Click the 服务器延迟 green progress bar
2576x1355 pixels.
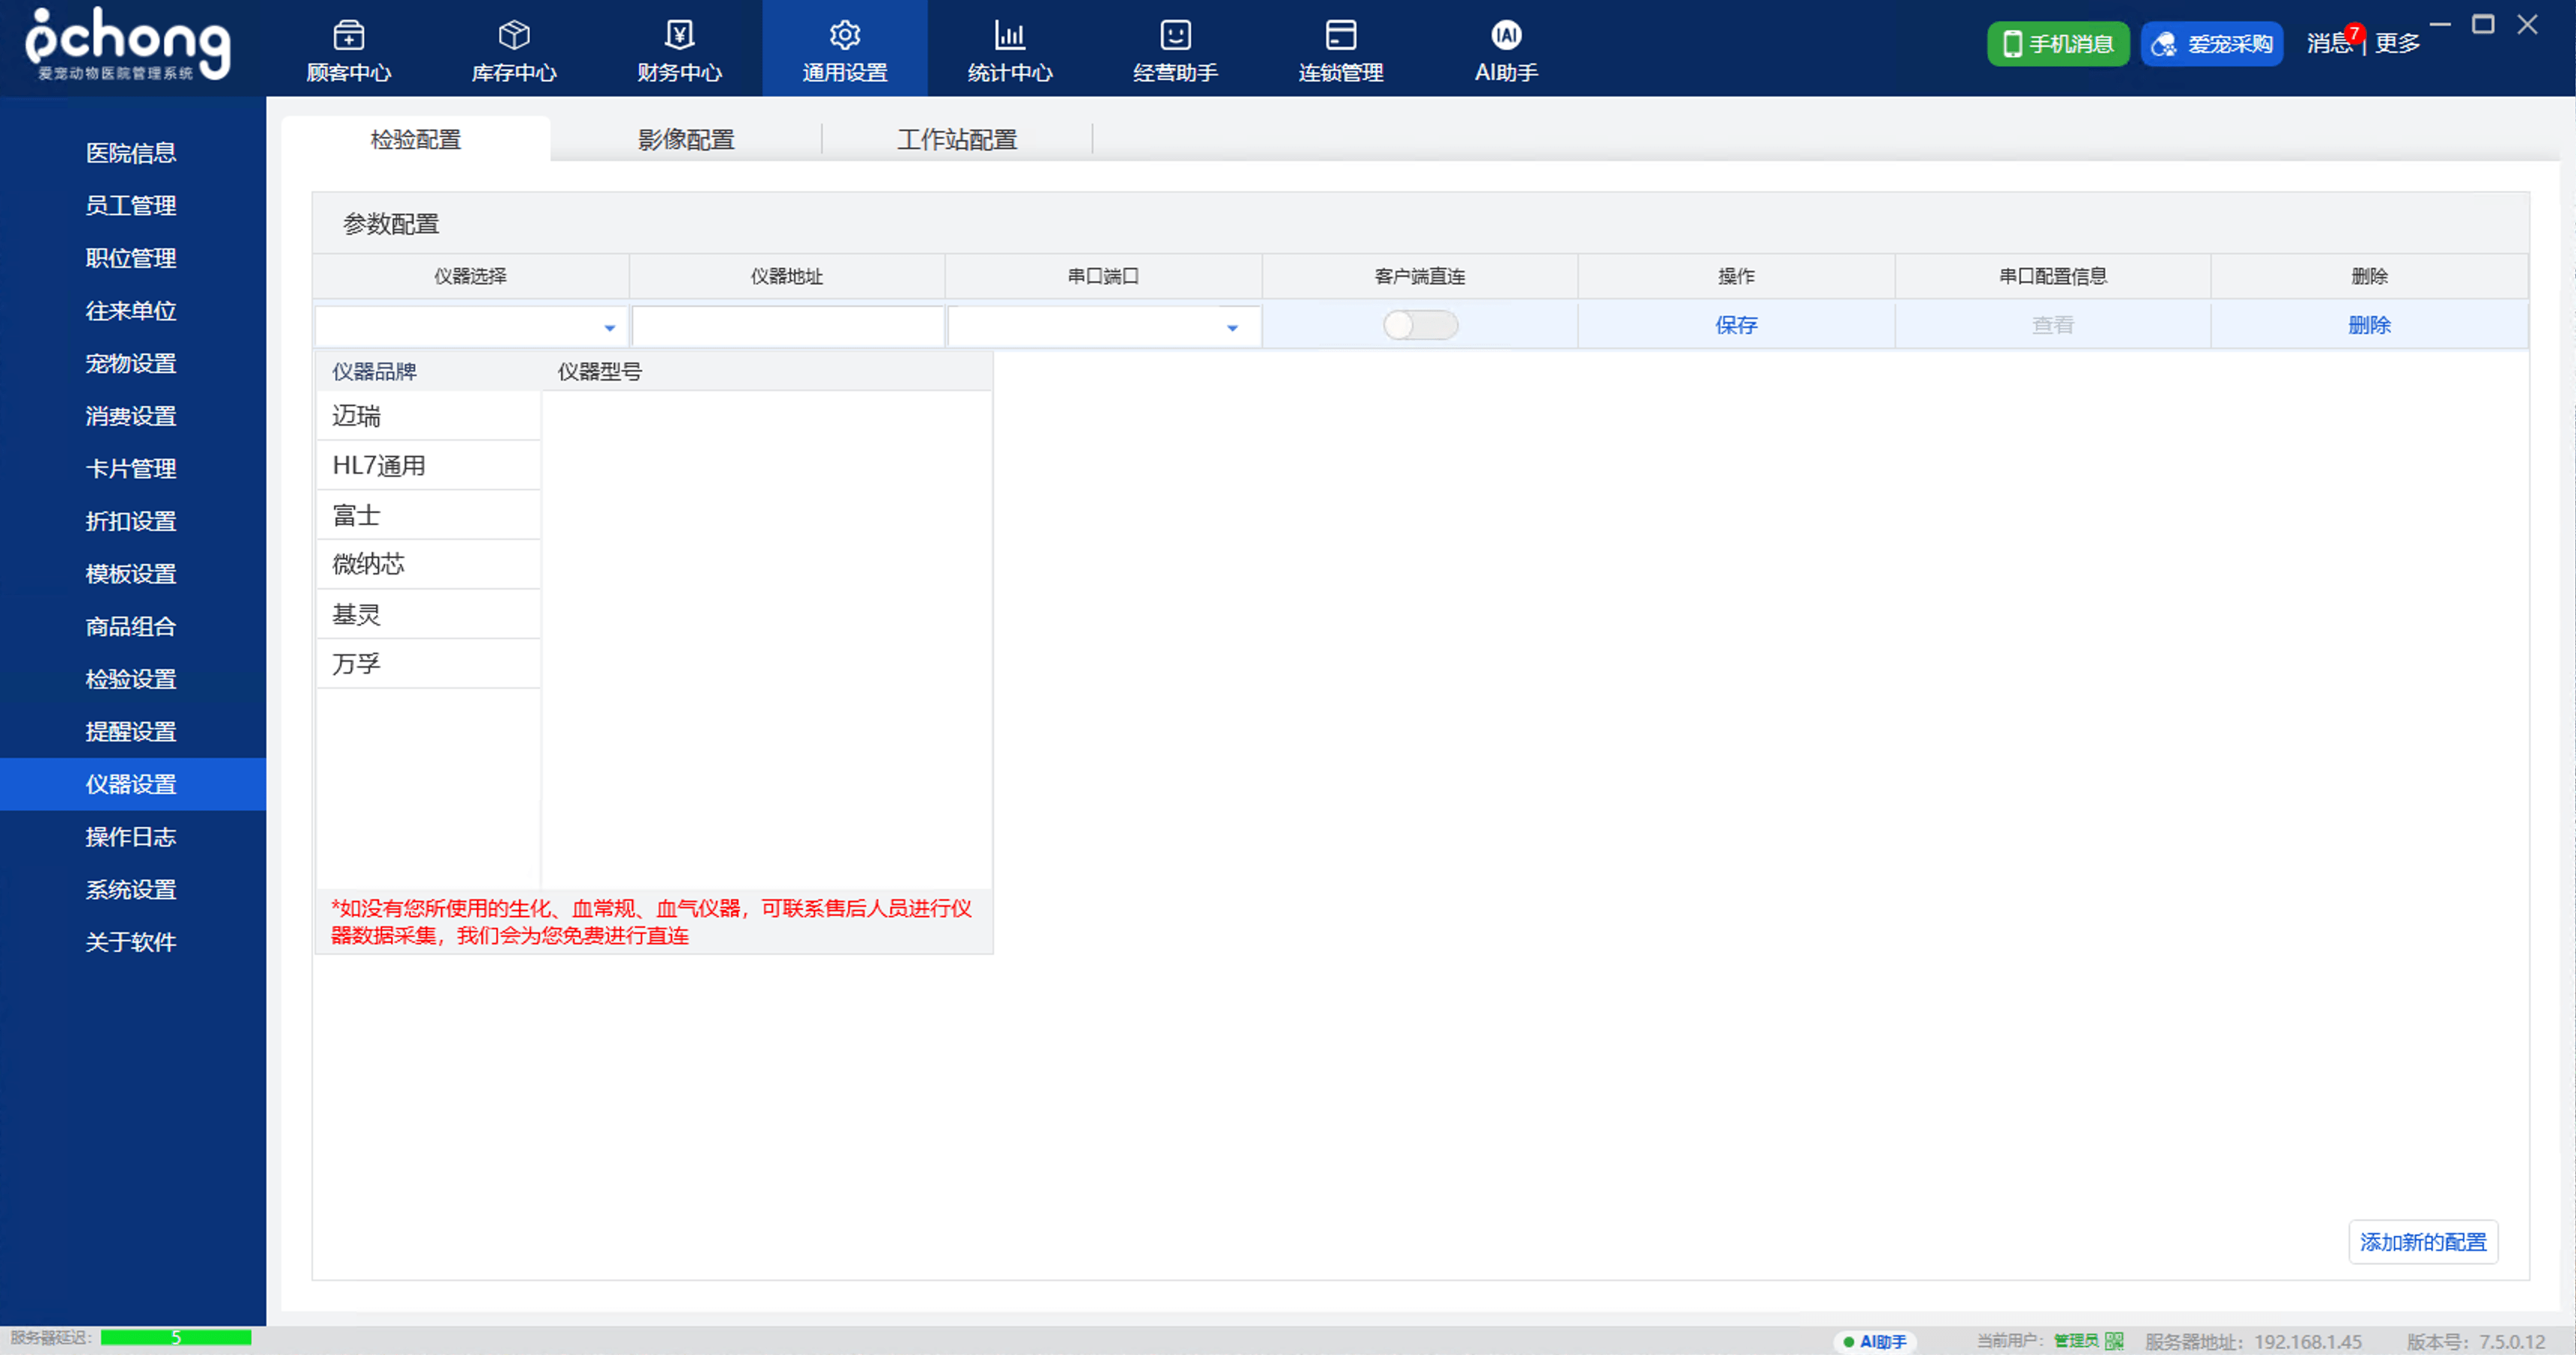[x=176, y=1338]
